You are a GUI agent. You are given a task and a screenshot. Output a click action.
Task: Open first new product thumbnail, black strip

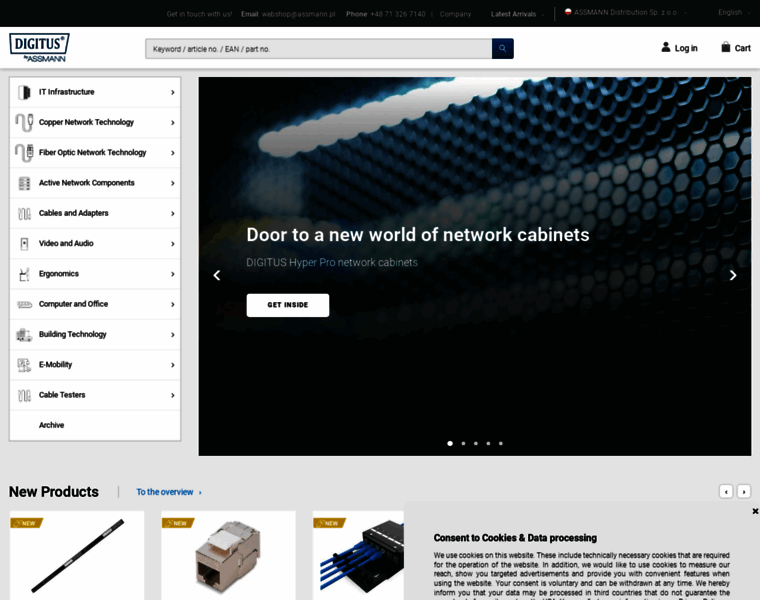[77, 555]
